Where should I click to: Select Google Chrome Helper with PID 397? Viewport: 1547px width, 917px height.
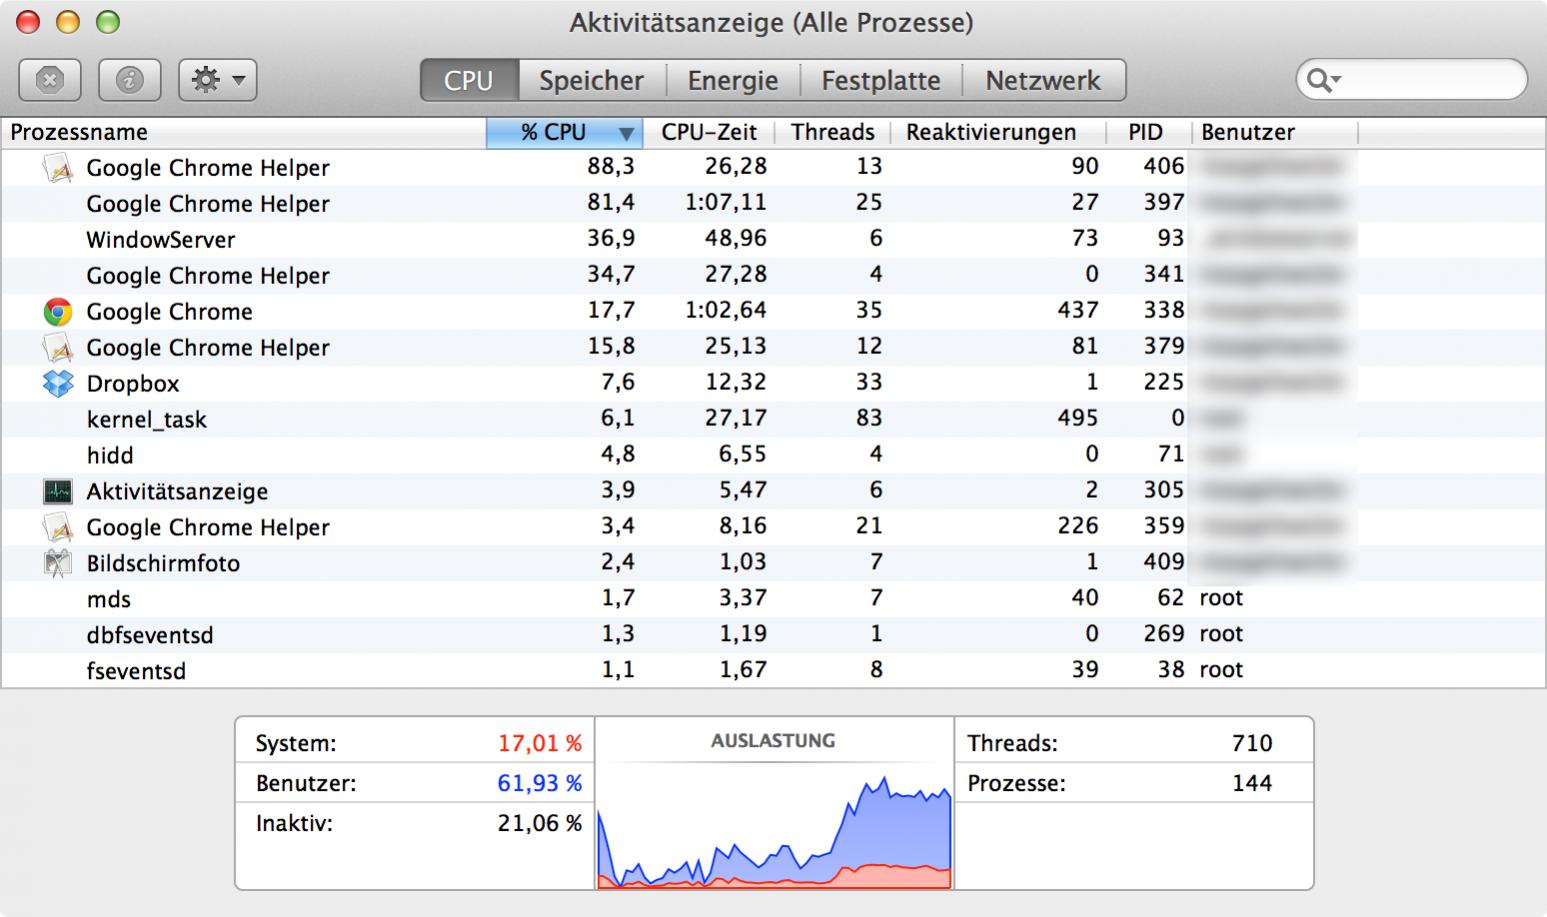773,204
